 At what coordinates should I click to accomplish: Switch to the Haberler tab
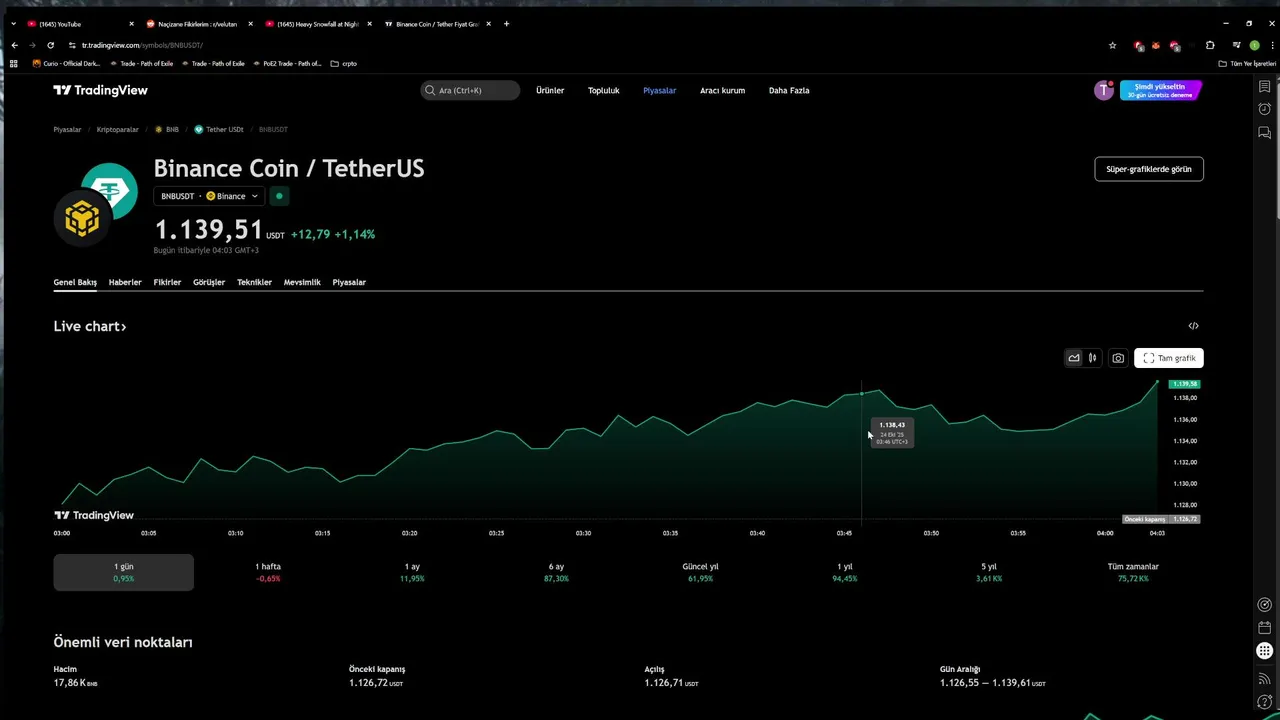[x=125, y=282]
